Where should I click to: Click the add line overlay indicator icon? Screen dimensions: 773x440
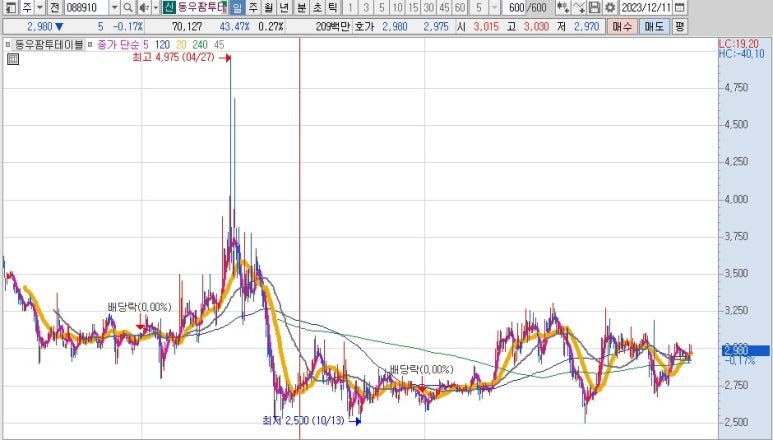pyautogui.click(x=579, y=7)
